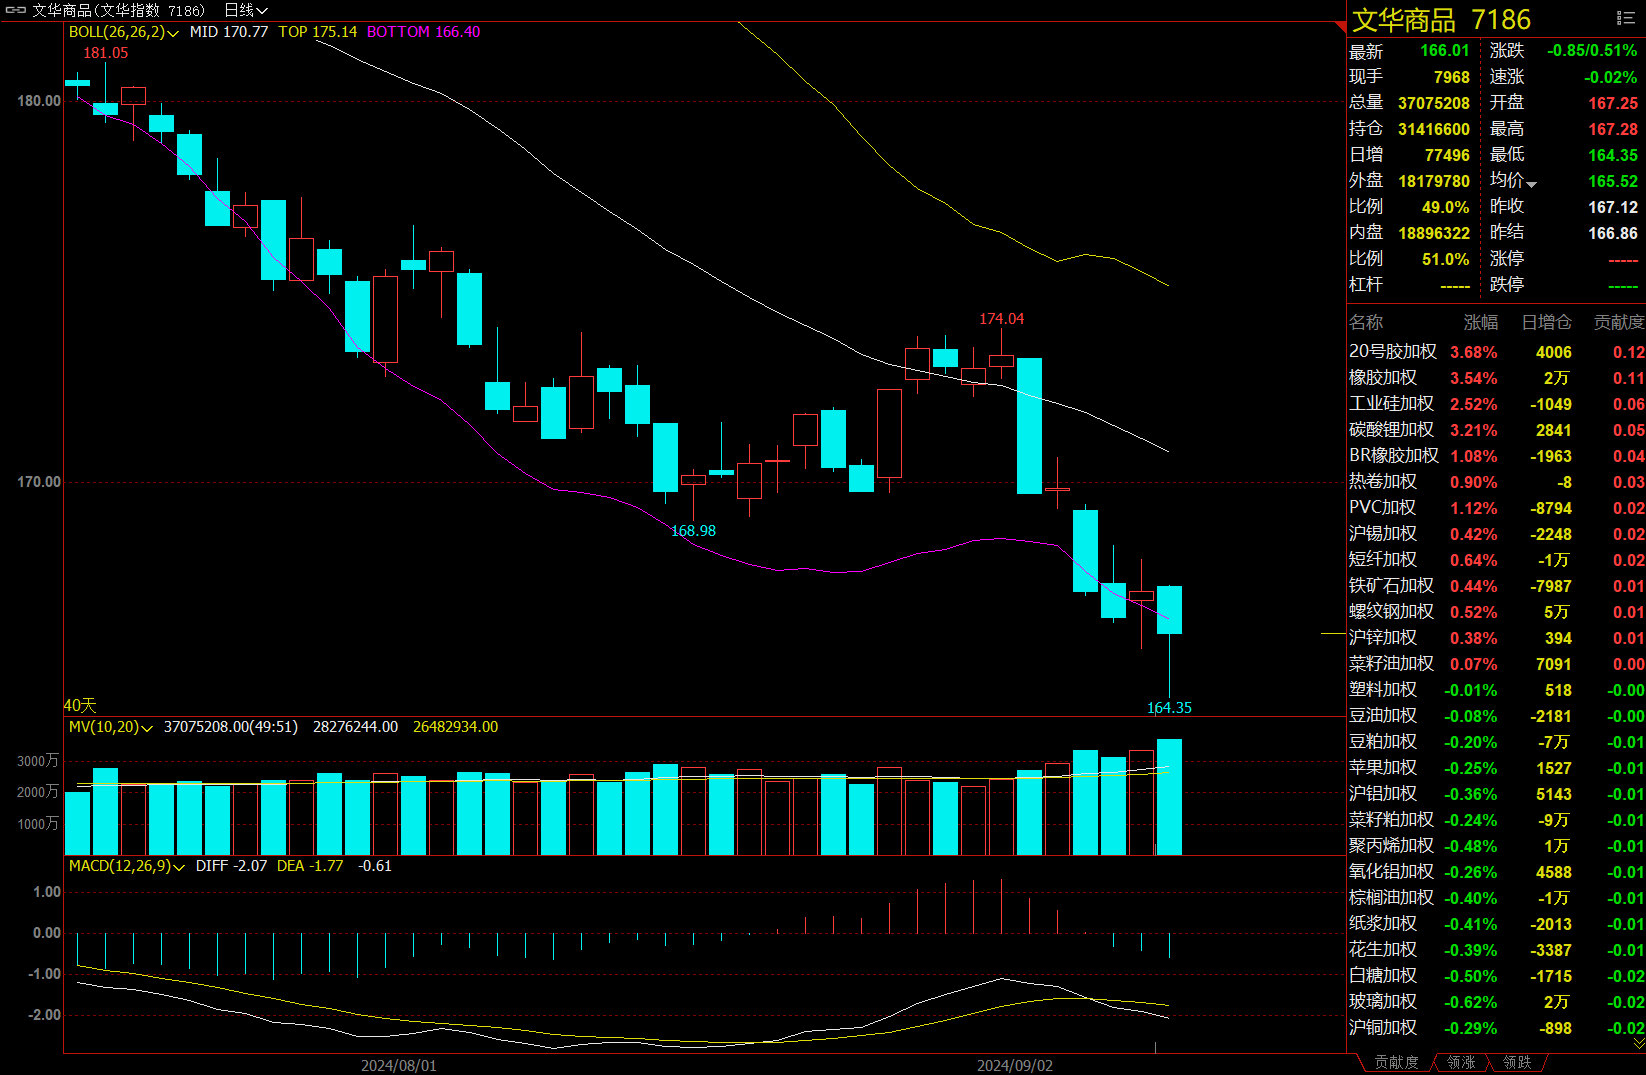This screenshot has height=1075, width=1646.
Task: Select the 菜籽粕加权 row
Action: (x=1496, y=820)
